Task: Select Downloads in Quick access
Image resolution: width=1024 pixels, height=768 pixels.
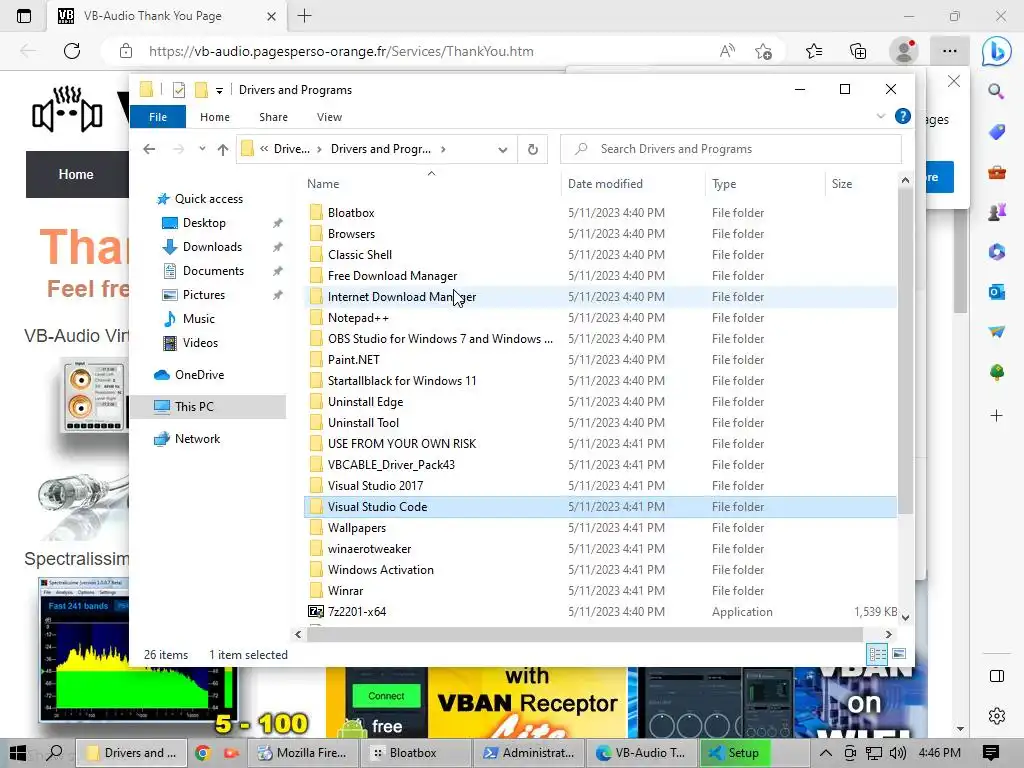Action: (x=212, y=247)
